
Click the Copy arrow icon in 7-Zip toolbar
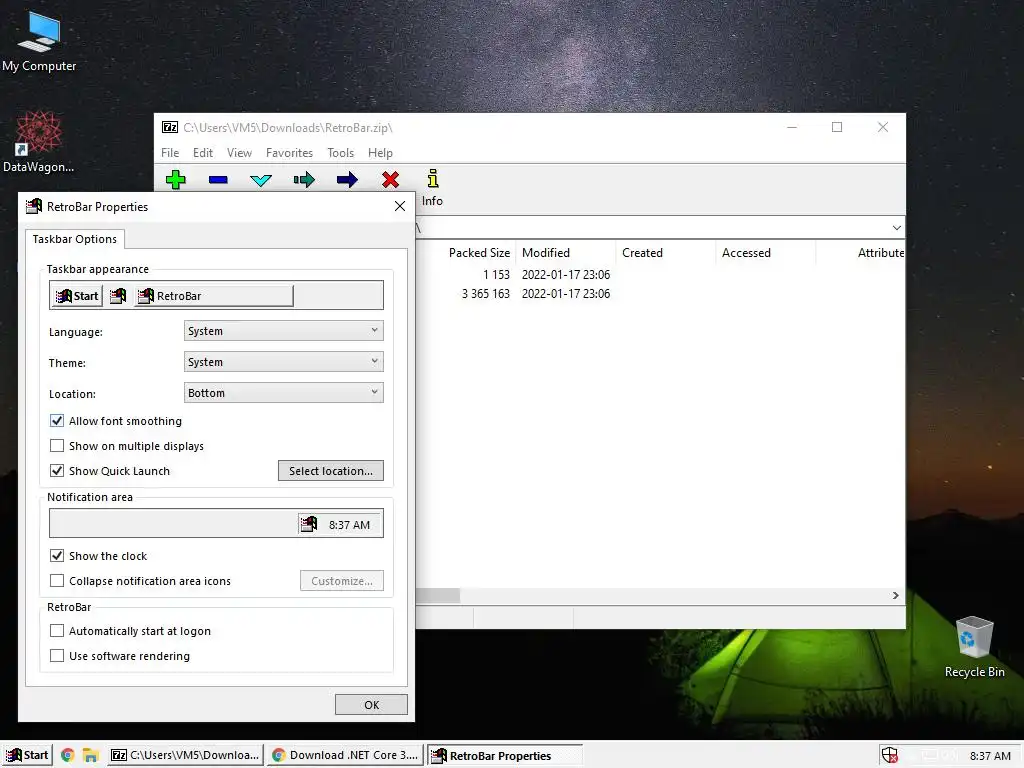[x=304, y=180]
